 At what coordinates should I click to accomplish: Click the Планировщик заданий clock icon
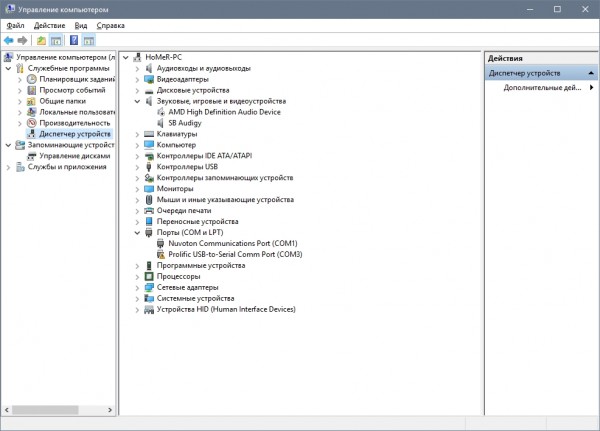(32, 79)
